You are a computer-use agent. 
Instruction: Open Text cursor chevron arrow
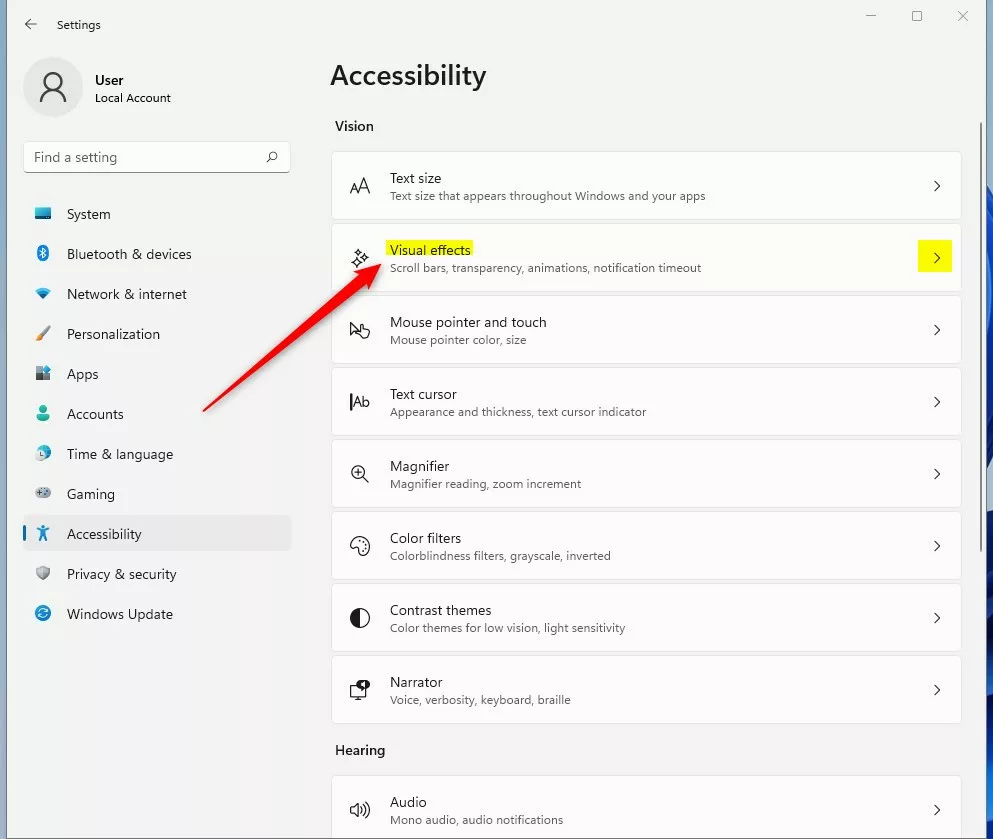937,402
